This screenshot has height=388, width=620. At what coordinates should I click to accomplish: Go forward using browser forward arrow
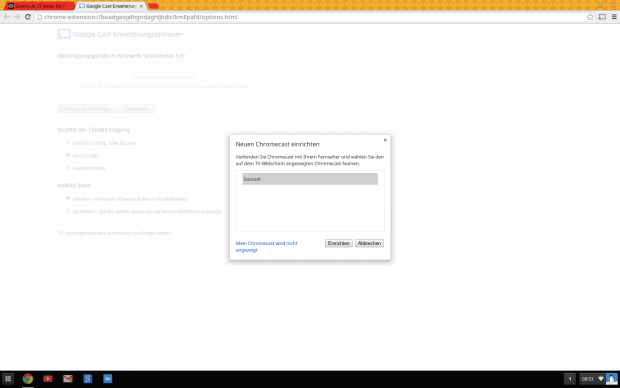coord(17,17)
